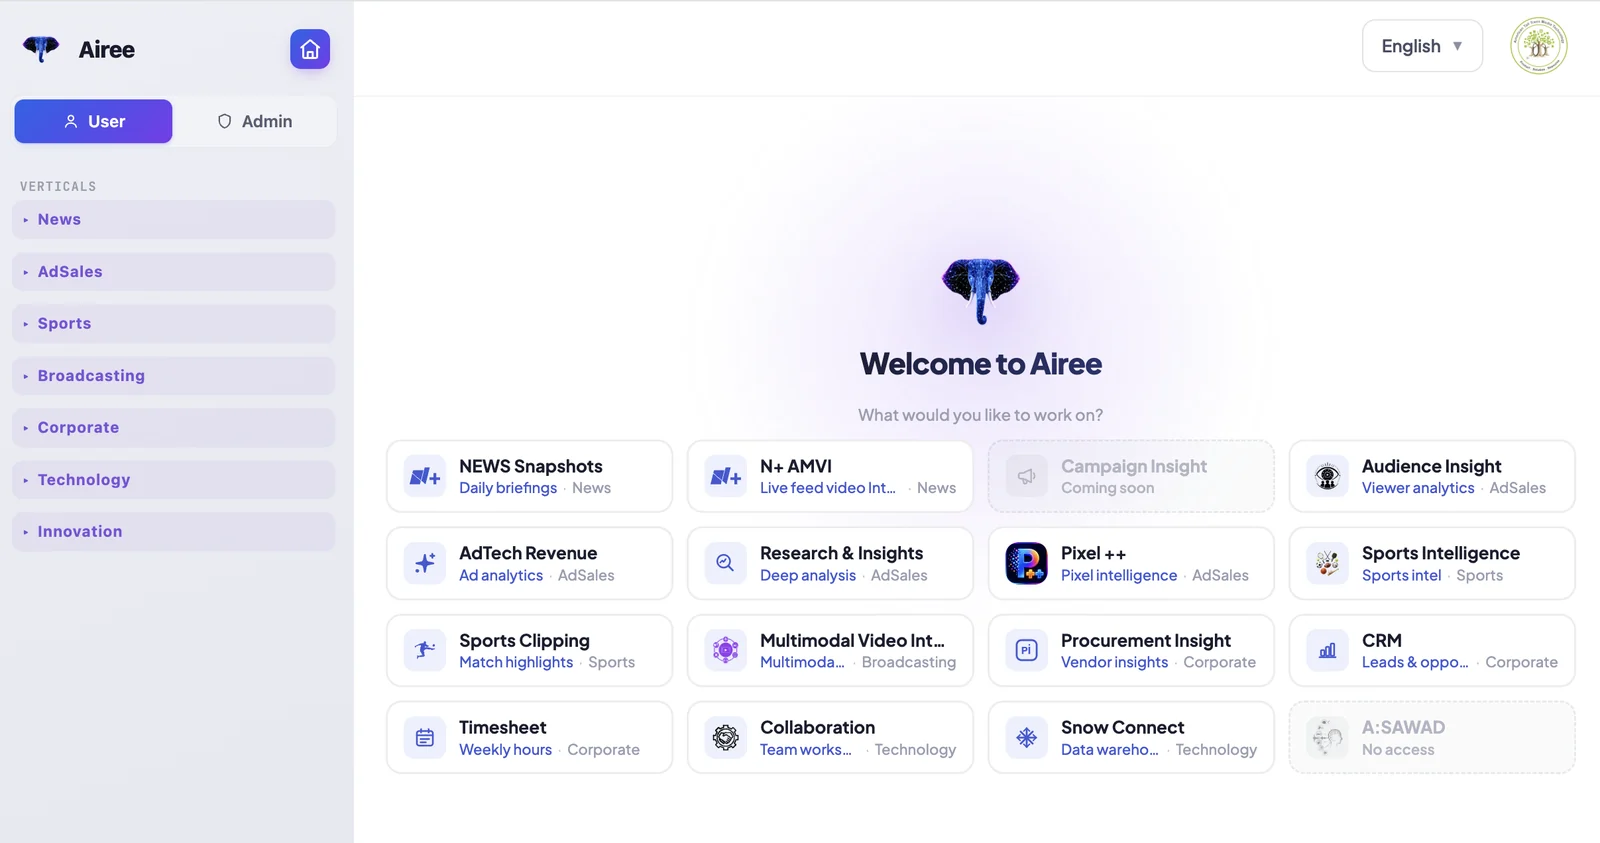Click the Collaboration Team works... text

click(x=806, y=749)
